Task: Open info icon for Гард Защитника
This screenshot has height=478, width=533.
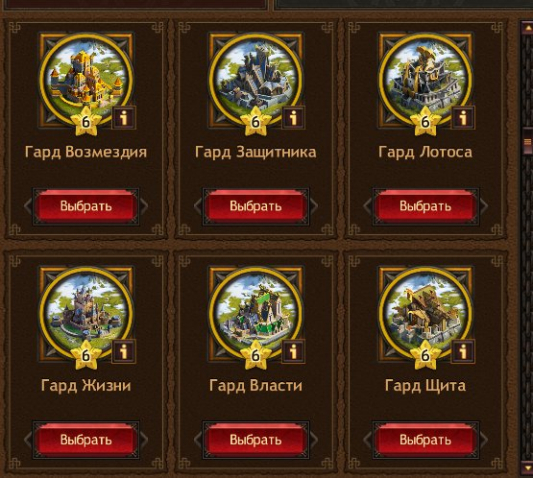Action: point(293,118)
